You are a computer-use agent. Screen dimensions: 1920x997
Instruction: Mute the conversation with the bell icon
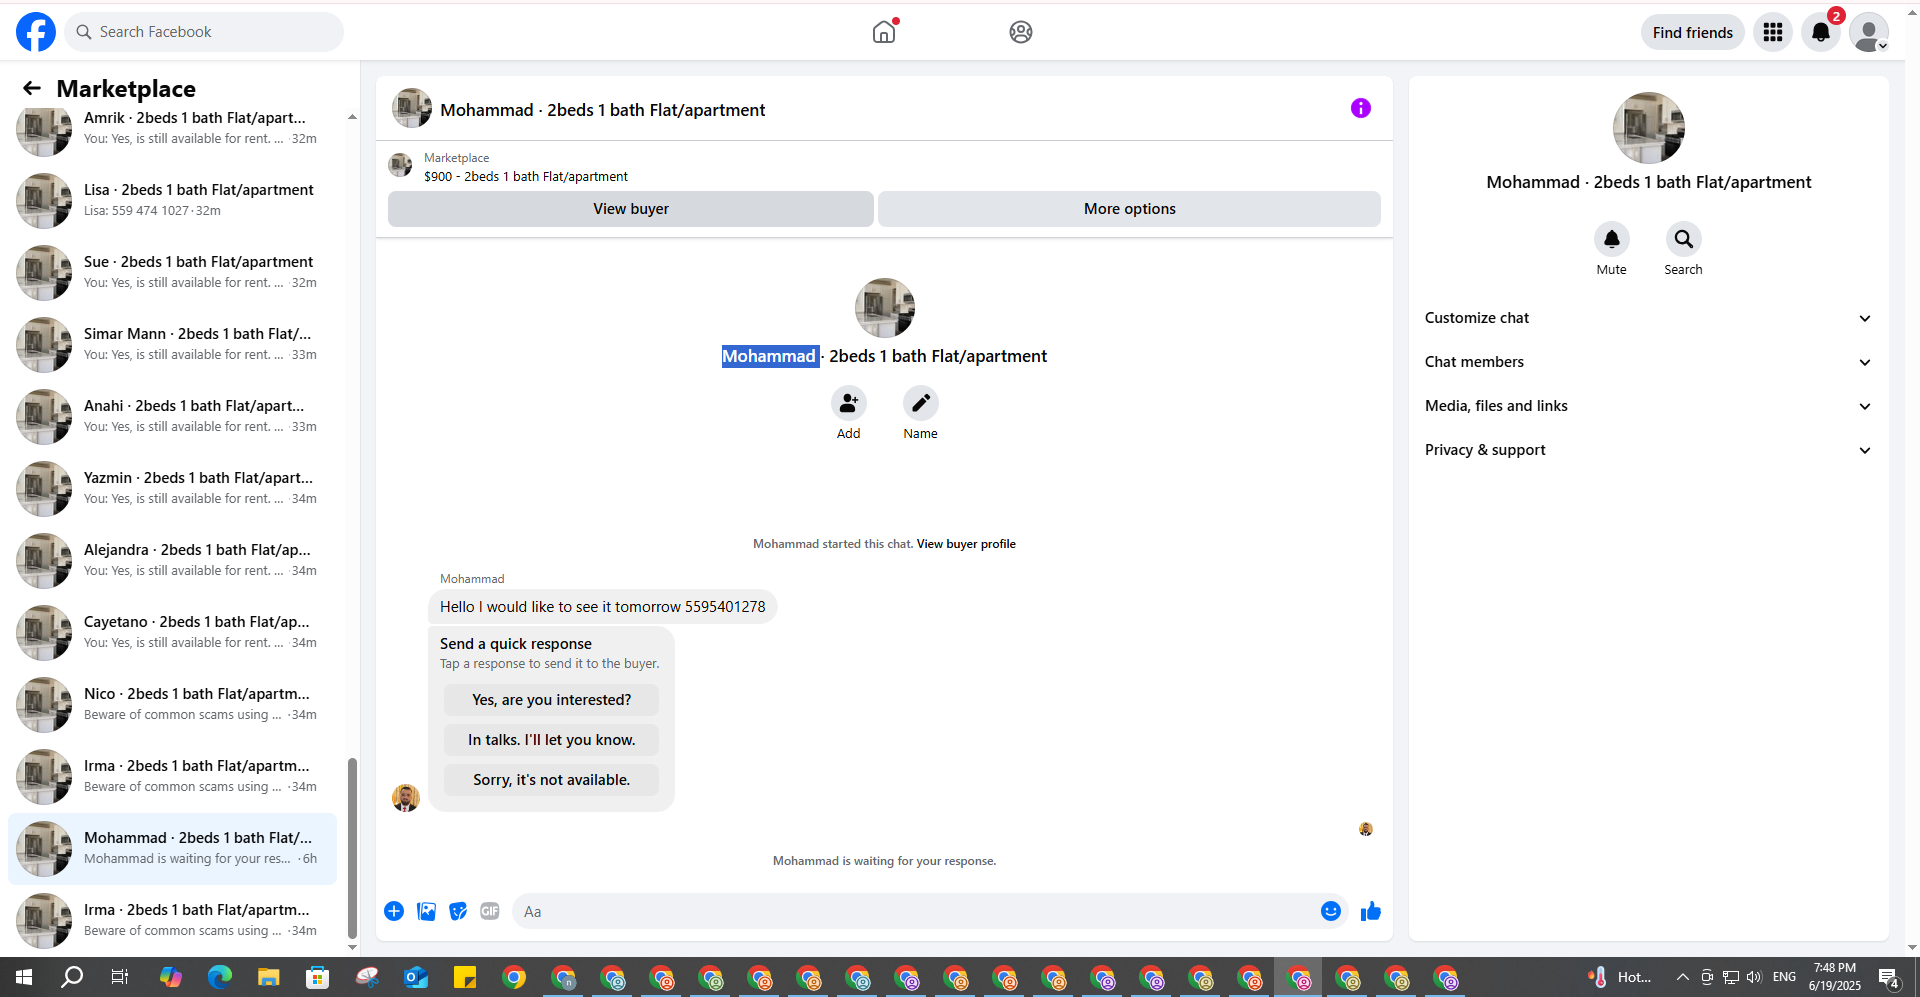point(1612,239)
